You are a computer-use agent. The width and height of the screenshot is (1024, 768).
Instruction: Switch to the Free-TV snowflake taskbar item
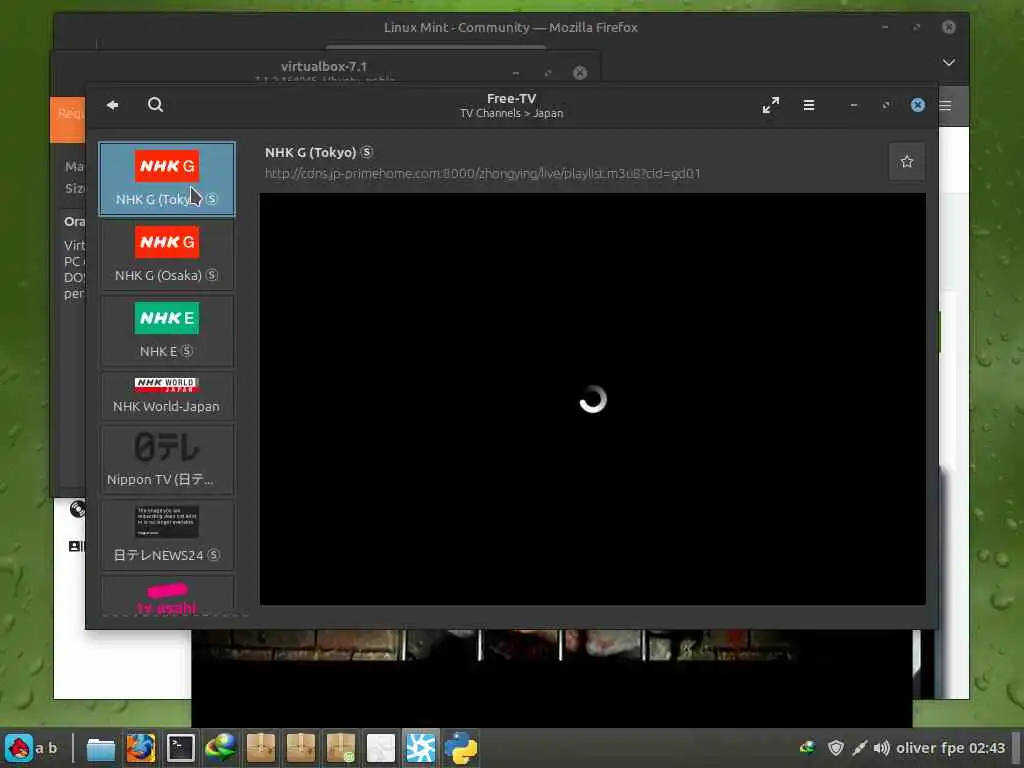coord(421,748)
